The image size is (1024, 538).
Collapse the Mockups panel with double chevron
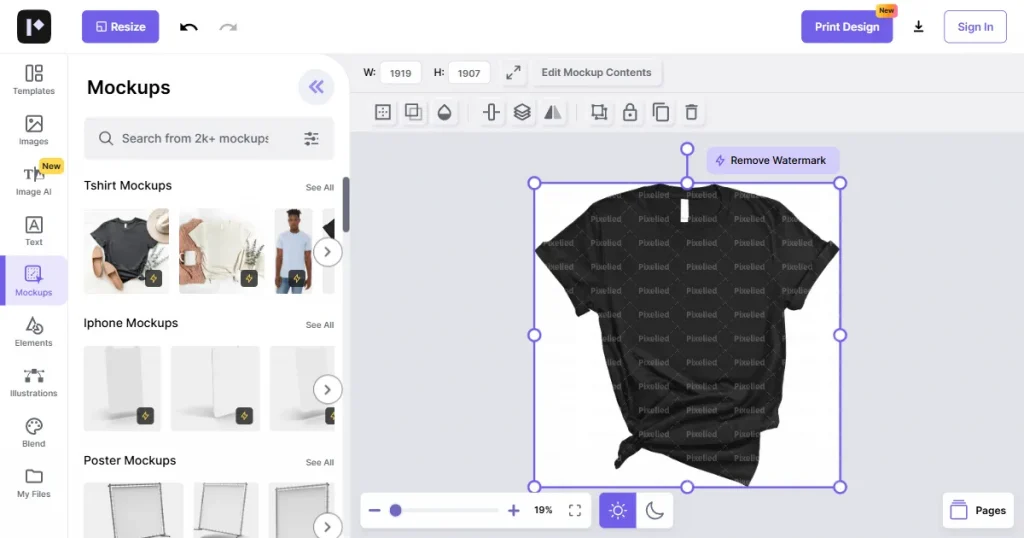tap(316, 87)
